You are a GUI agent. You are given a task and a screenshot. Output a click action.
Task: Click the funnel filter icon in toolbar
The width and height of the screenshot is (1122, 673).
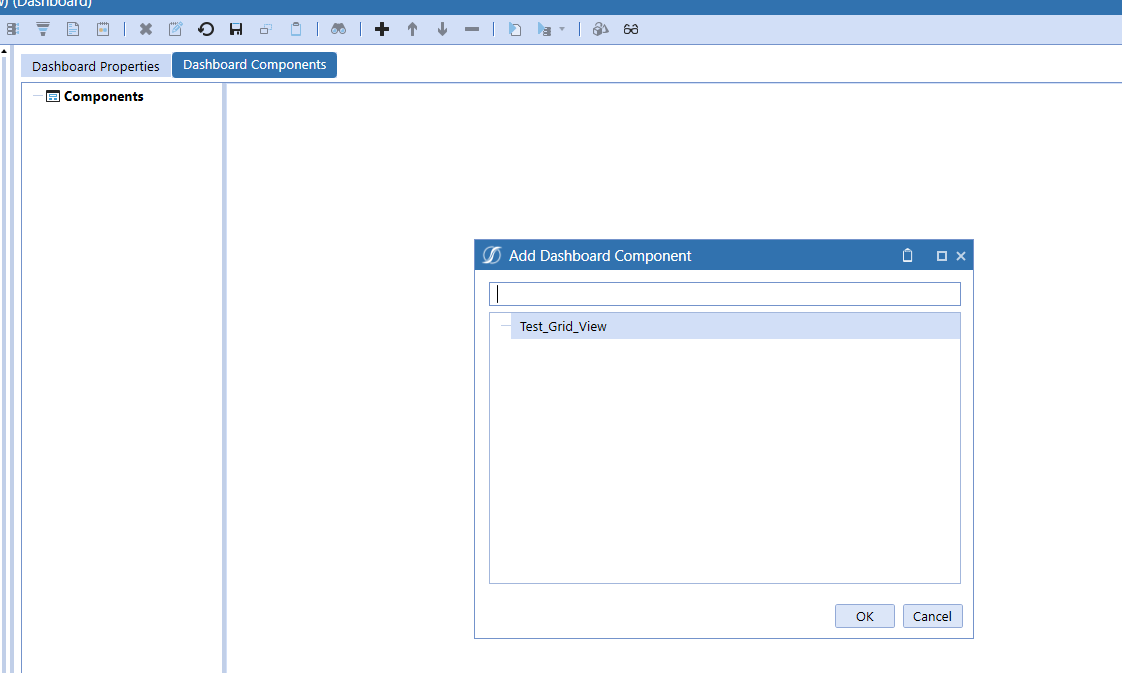tap(43, 29)
